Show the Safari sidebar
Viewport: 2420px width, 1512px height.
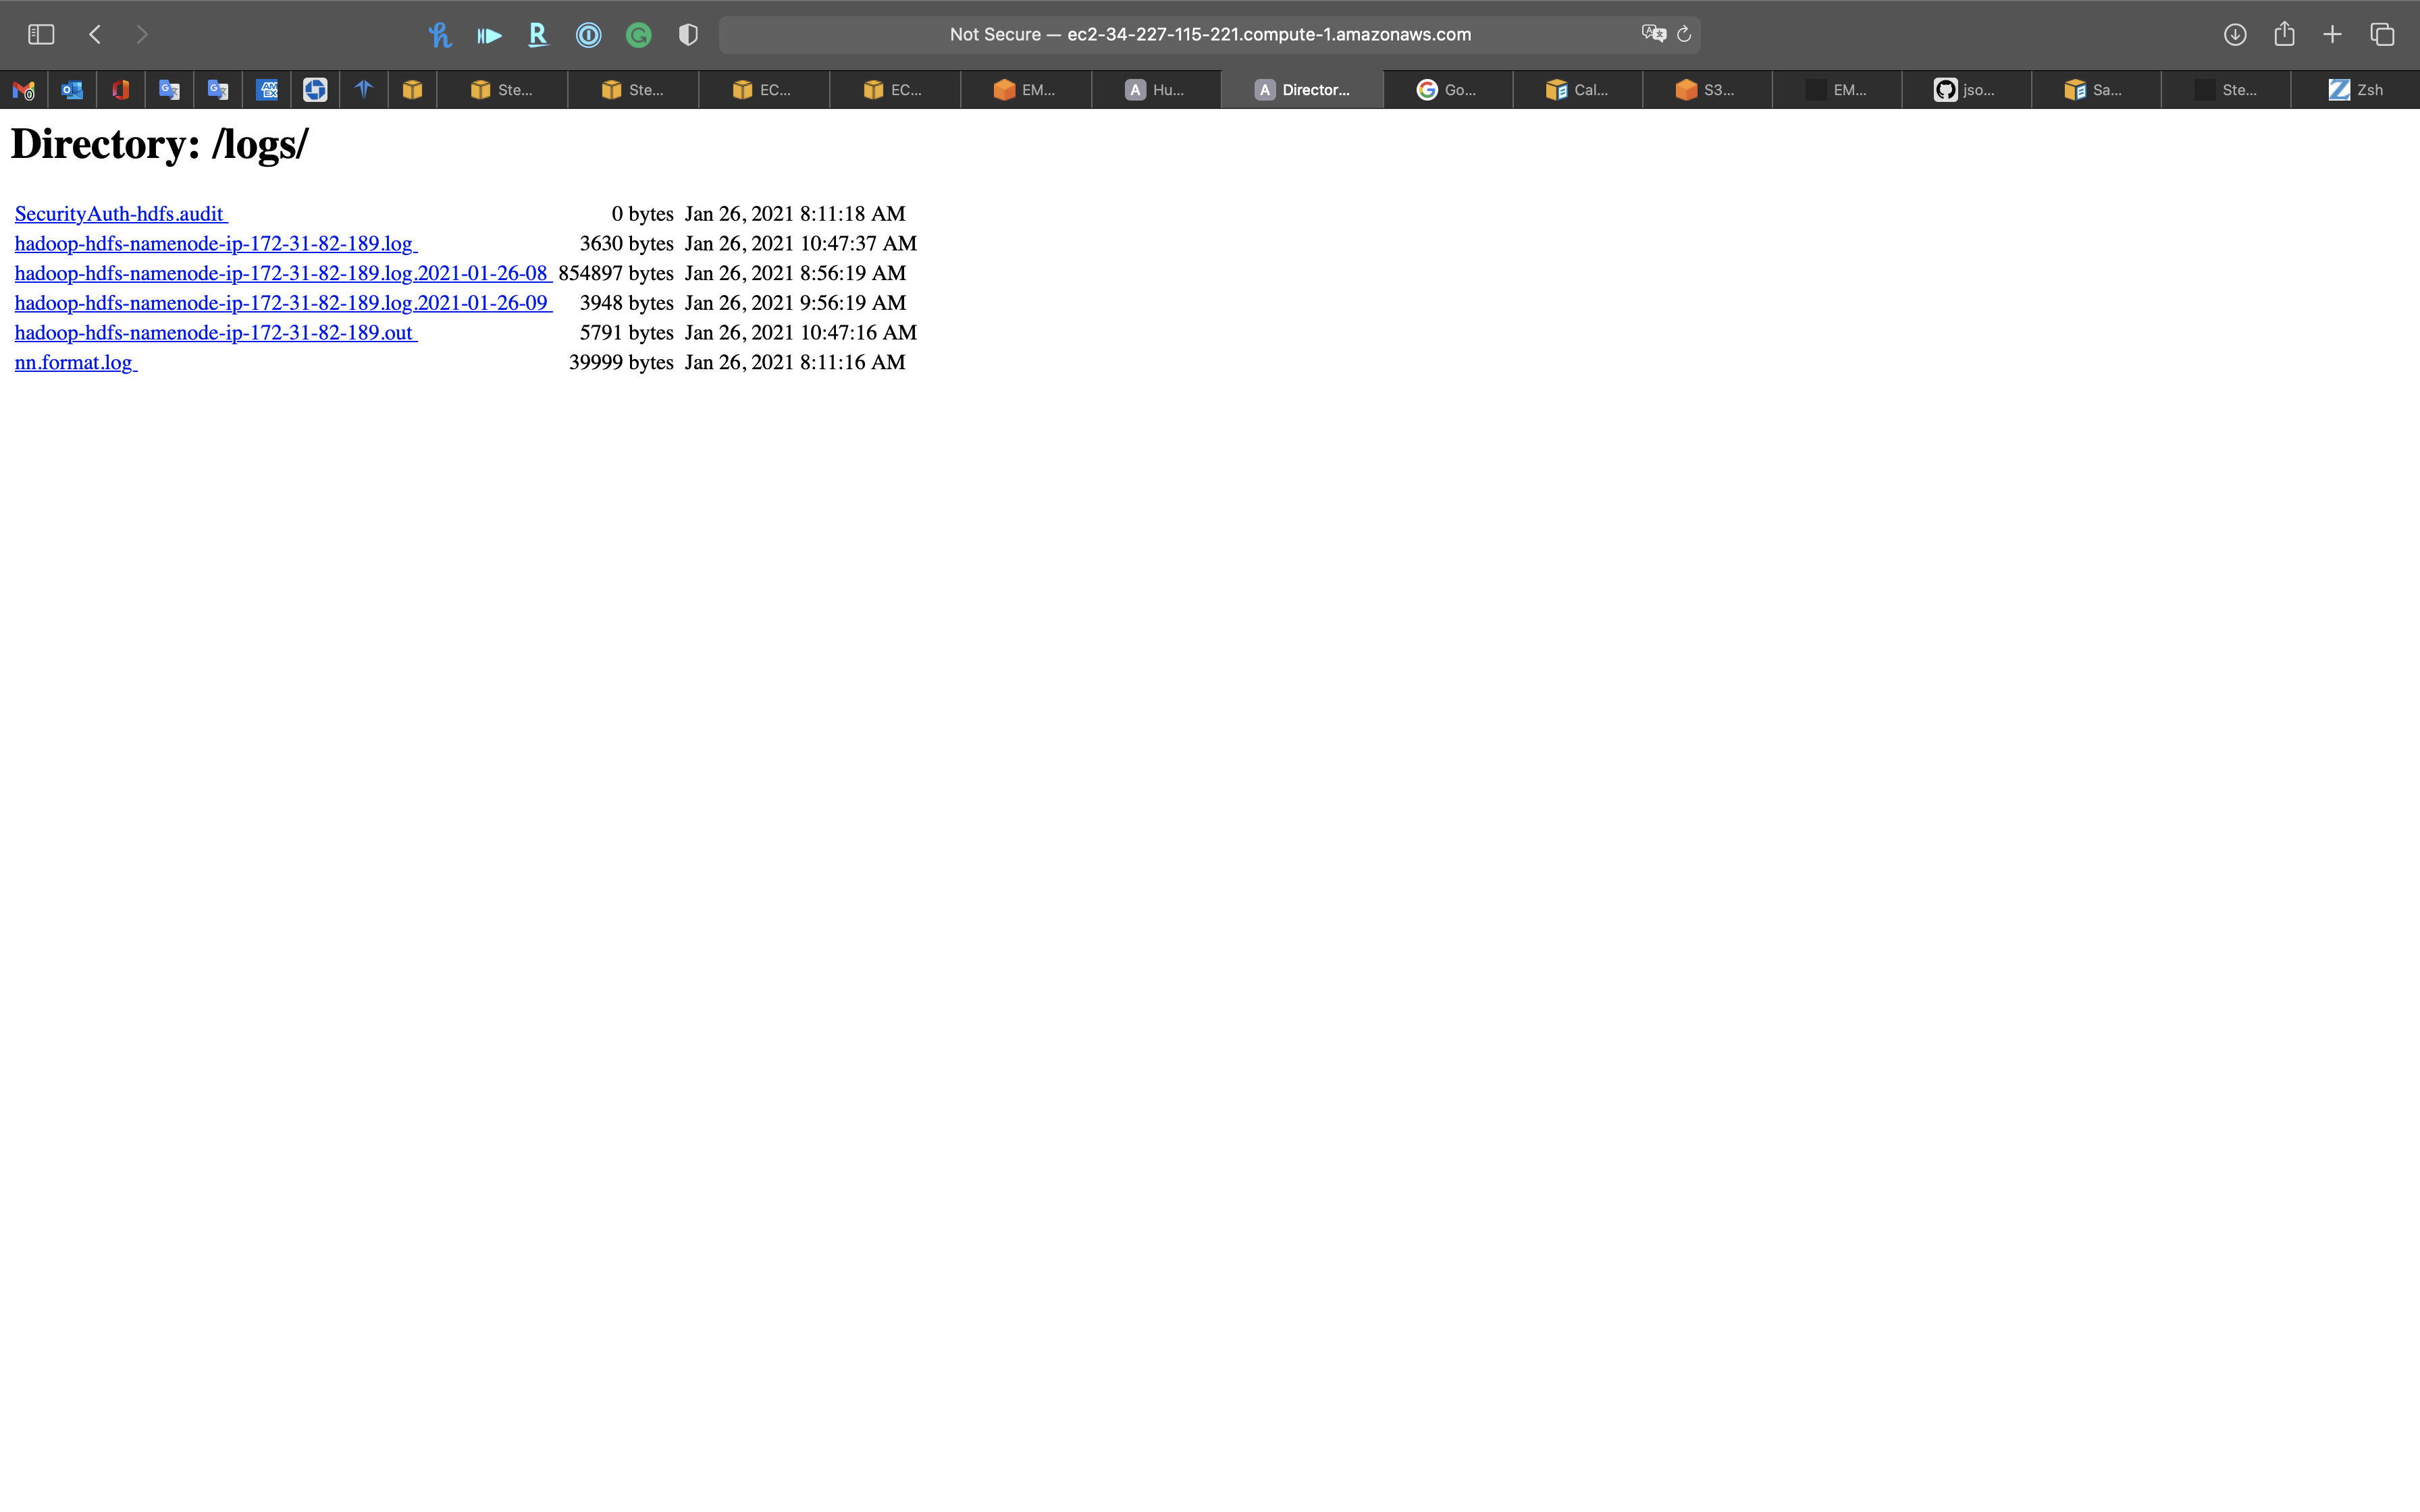(41, 35)
